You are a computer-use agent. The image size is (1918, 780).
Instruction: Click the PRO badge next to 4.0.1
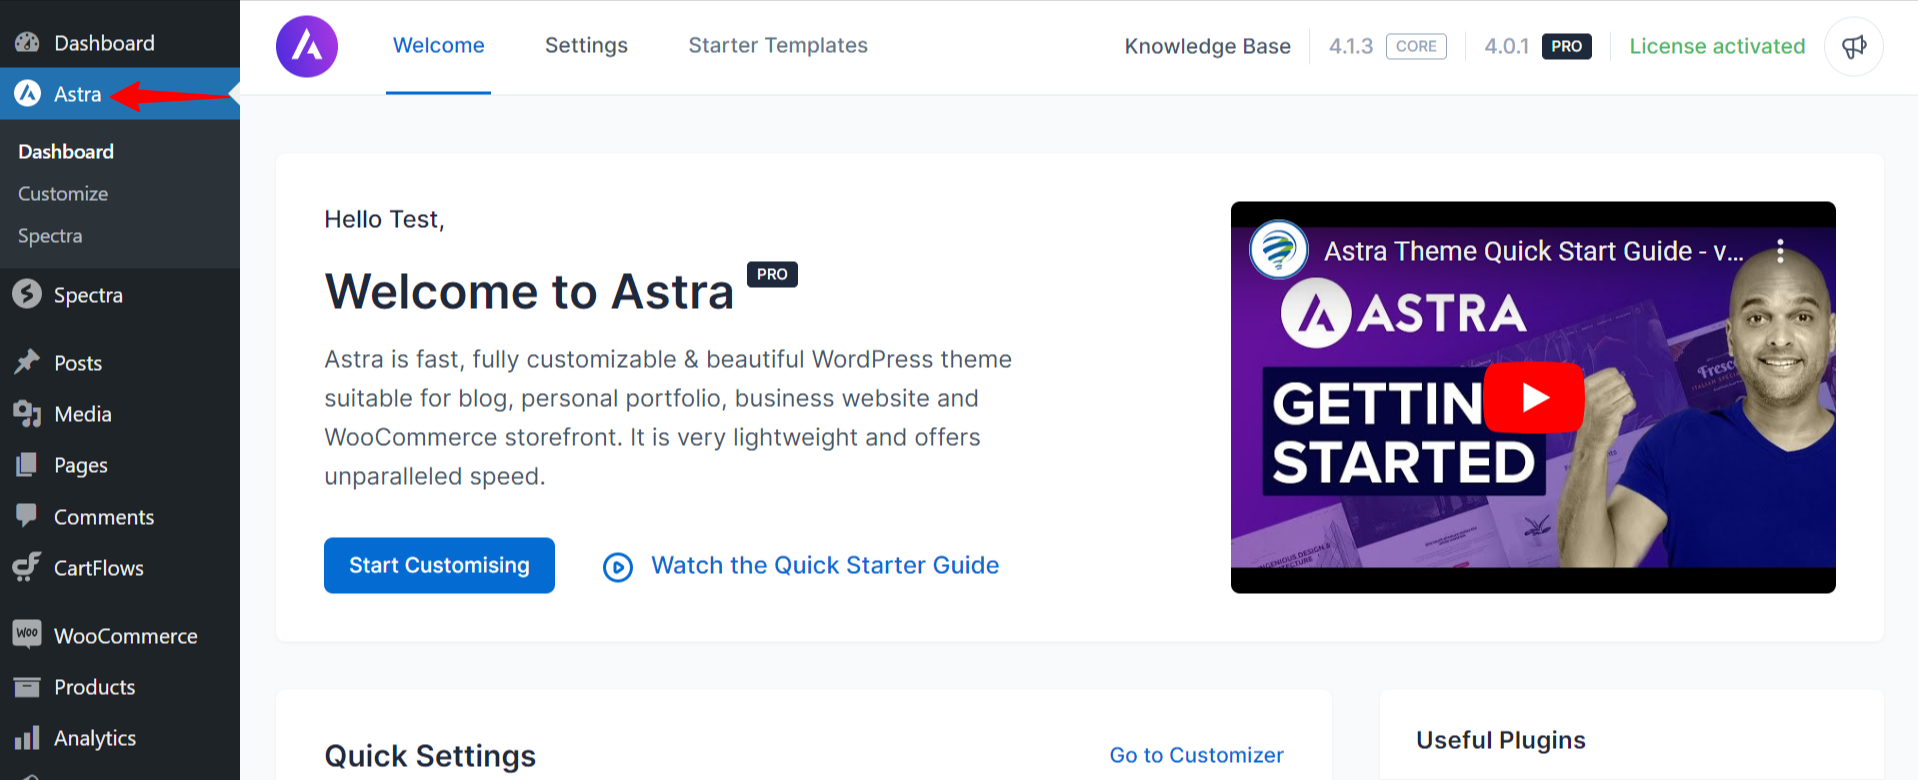pos(1566,46)
